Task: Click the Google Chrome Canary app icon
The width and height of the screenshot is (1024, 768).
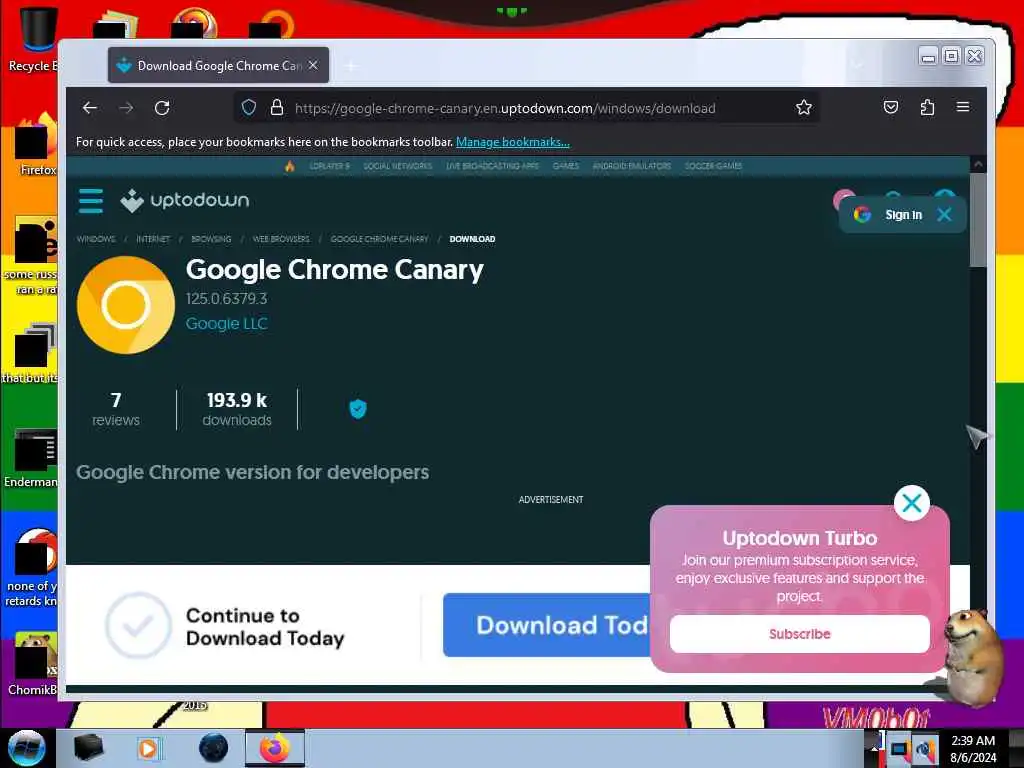Action: [x=126, y=305]
